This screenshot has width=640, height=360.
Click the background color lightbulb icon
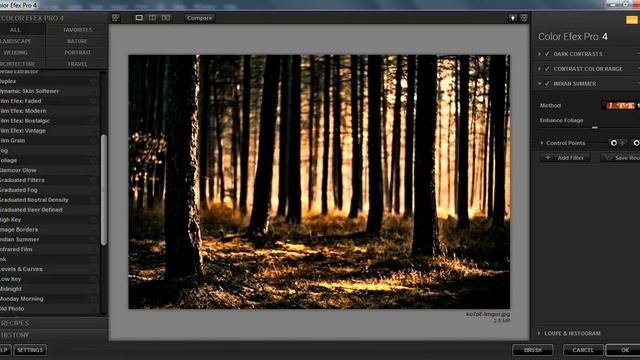(x=513, y=18)
